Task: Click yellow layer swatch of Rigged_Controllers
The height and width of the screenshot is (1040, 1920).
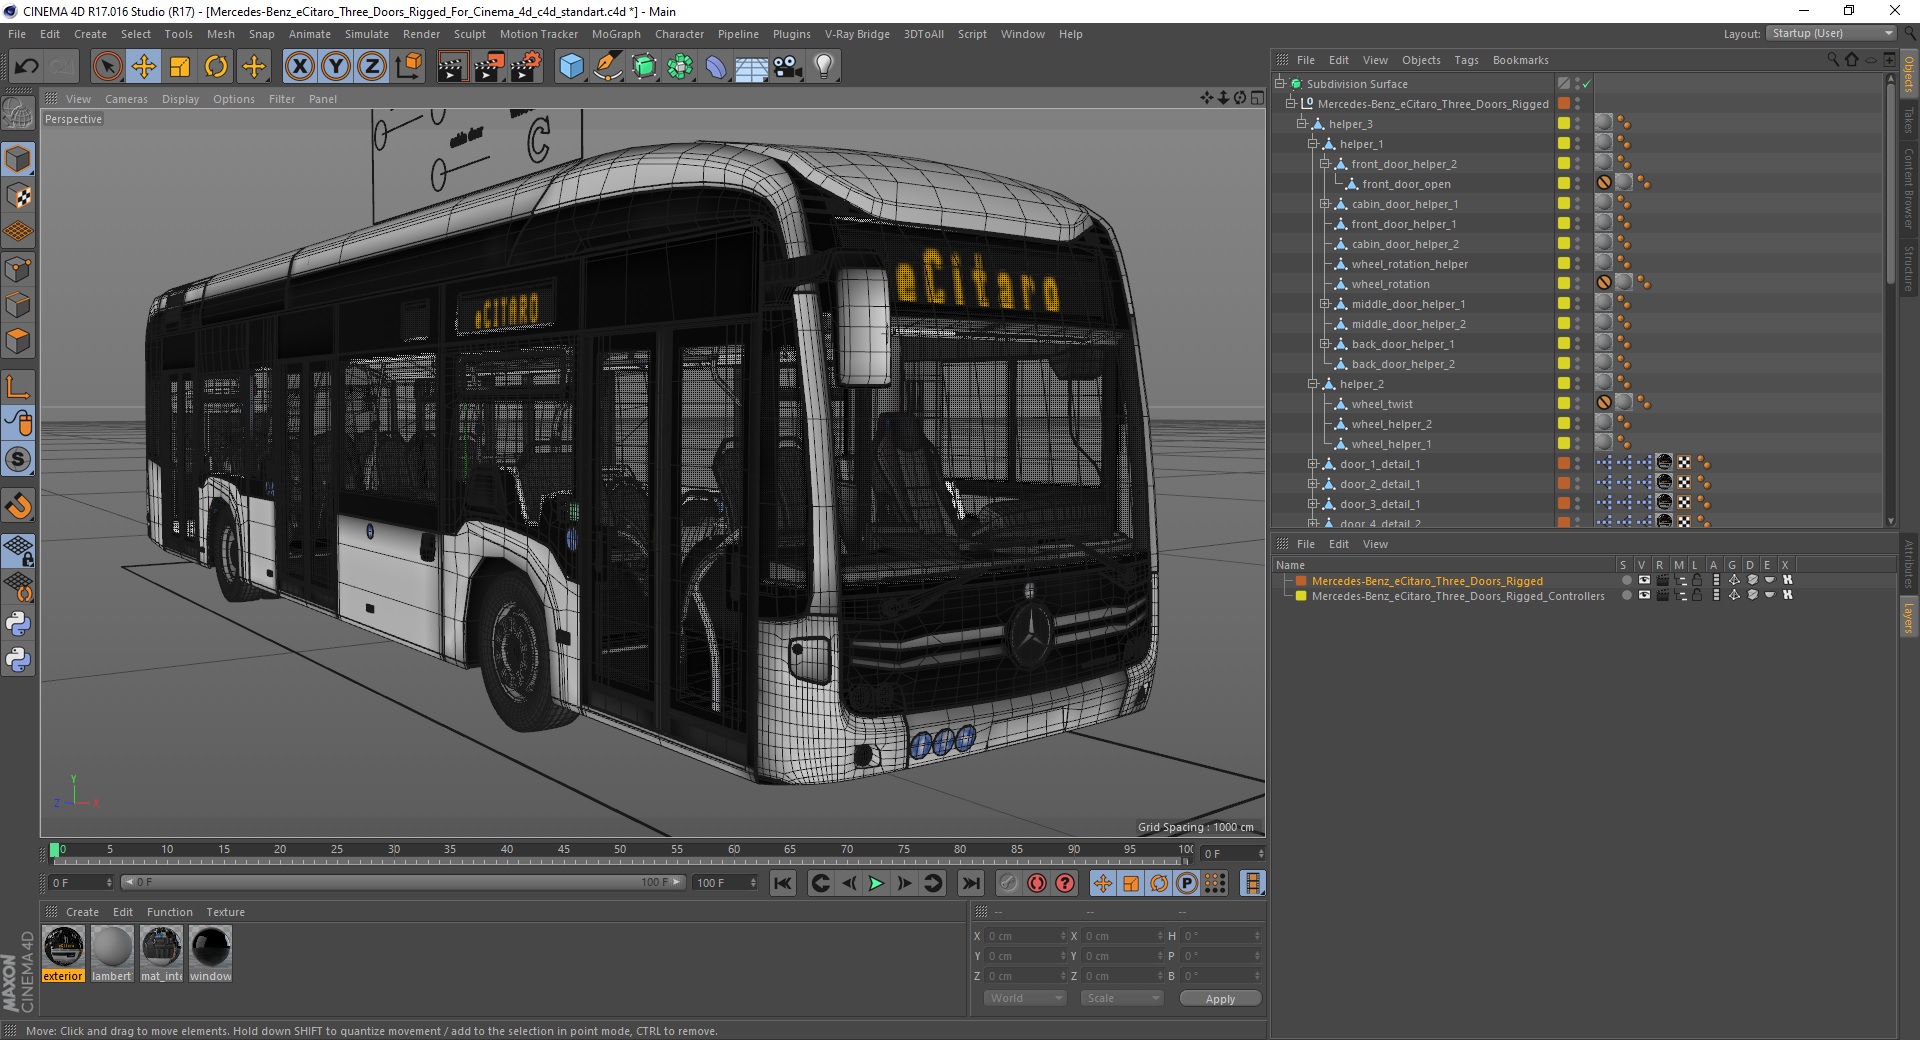Action: [x=1301, y=595]
